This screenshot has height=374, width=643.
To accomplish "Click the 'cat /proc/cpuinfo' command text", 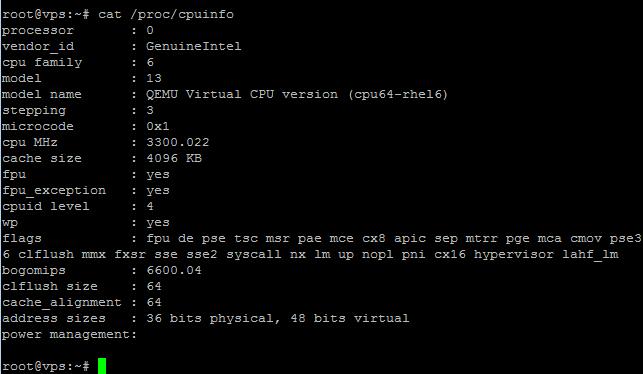I will (x=166, y=14).
